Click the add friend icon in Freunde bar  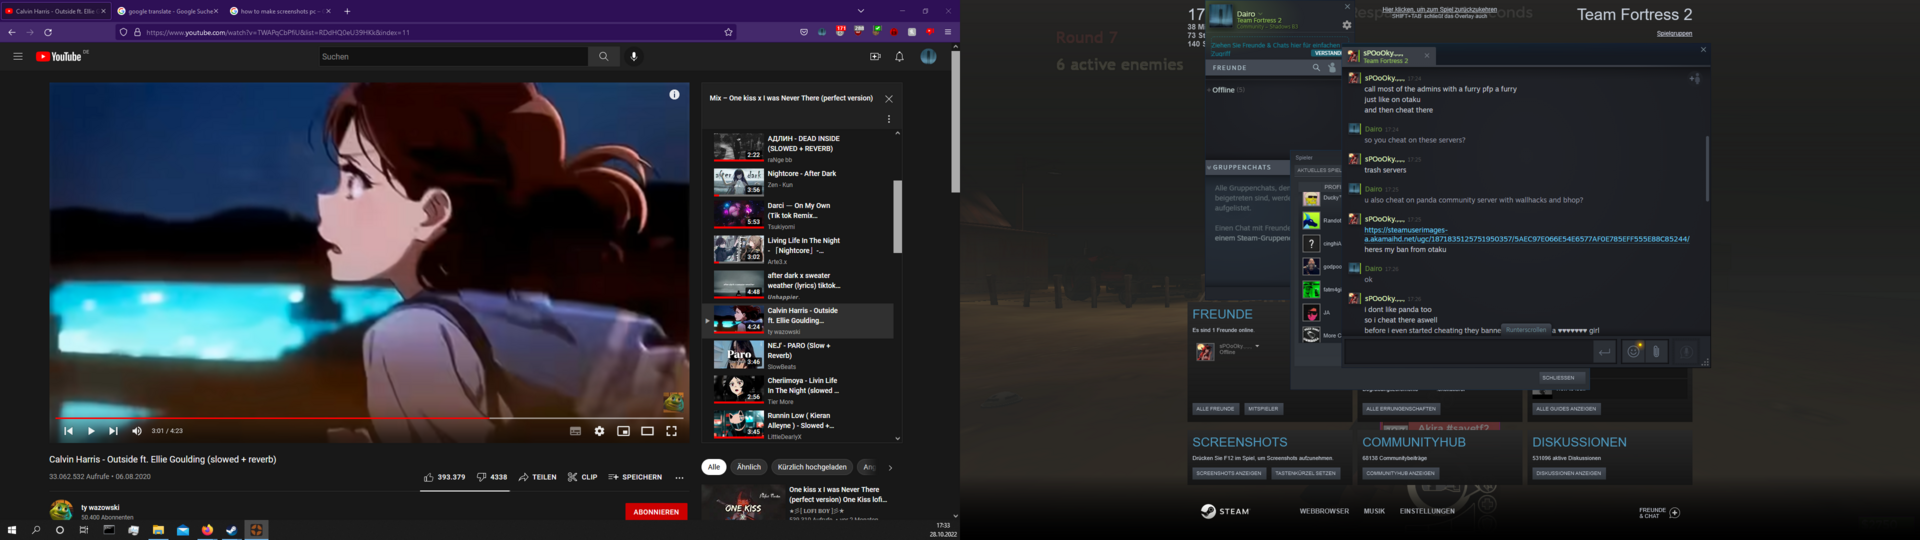click(1332, 68)
